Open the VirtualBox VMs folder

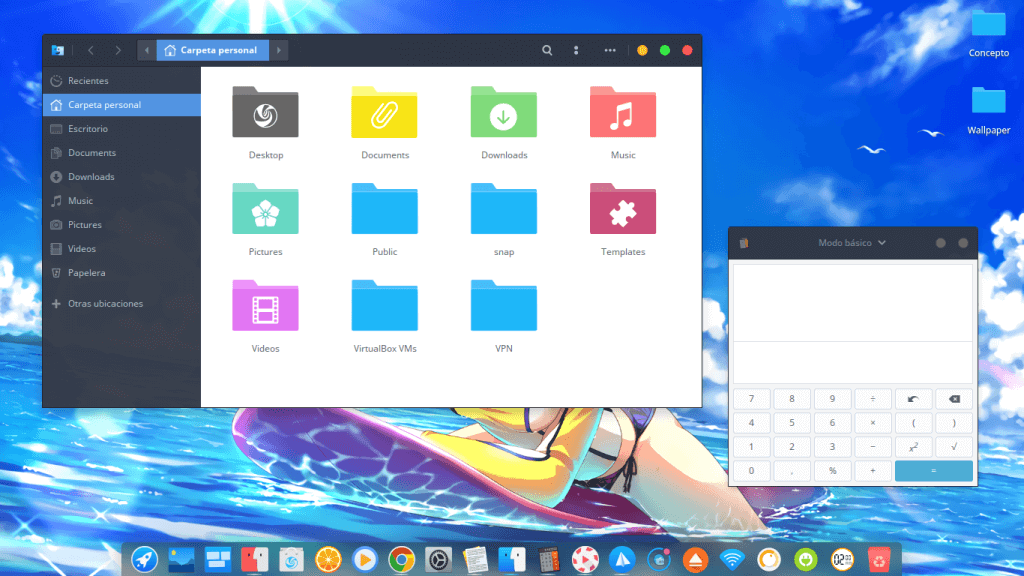(385, 306)
